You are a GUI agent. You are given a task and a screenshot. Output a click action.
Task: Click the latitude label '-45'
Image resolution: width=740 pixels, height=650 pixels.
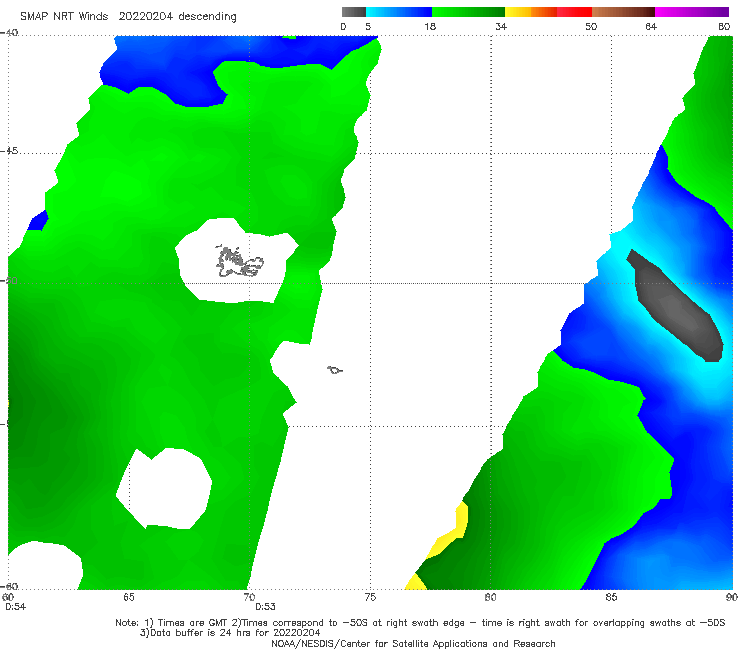coord(9,151)
